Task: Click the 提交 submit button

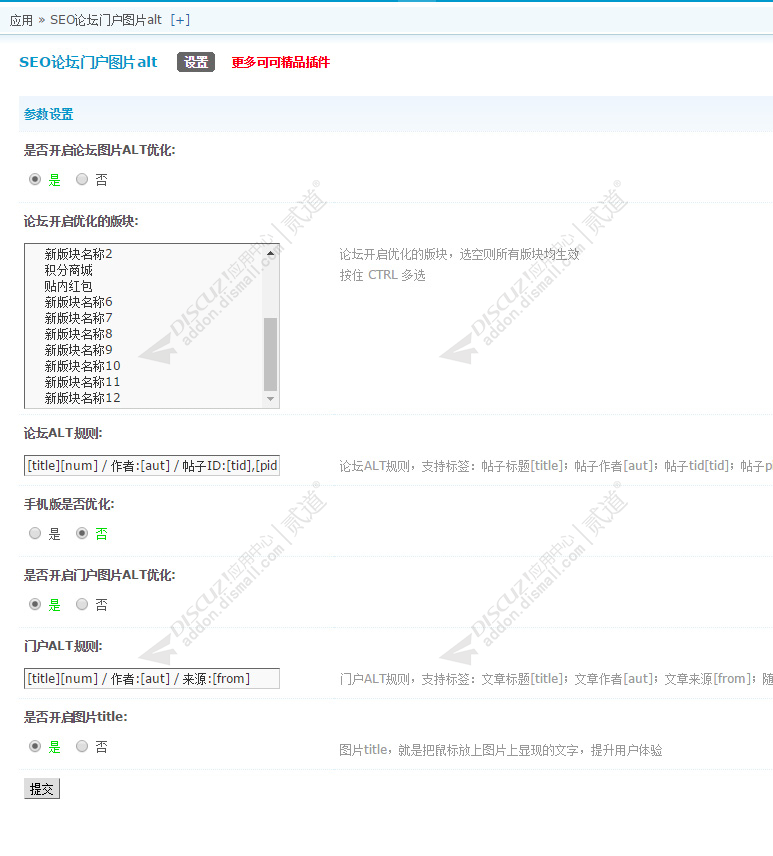Action: click(x=41, y=789)
